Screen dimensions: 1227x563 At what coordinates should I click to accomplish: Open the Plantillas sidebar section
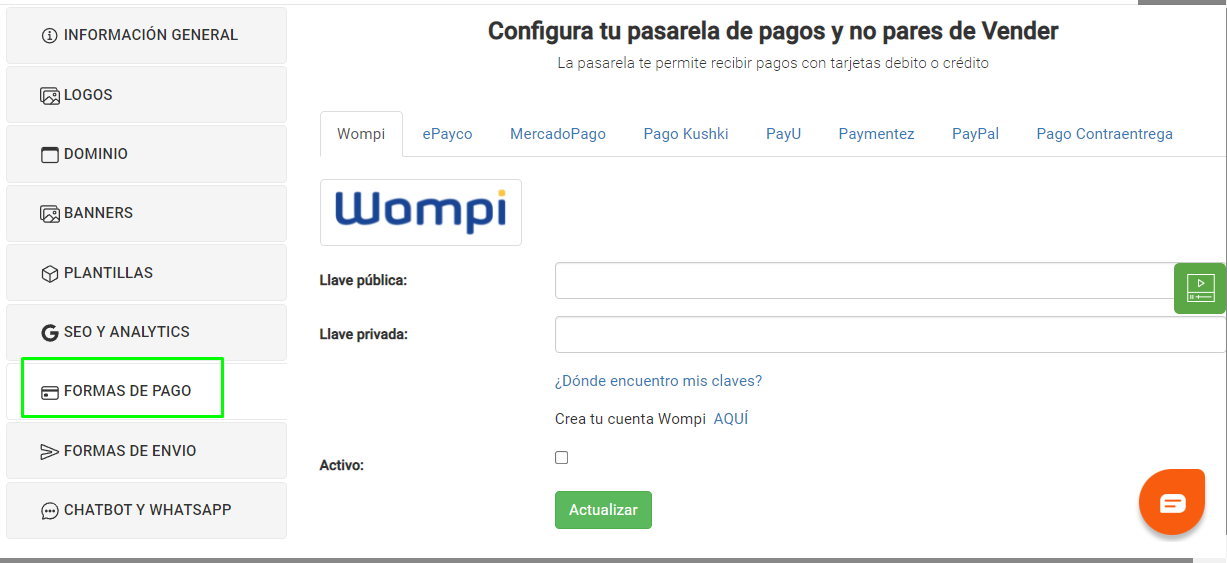(x=146, y=273)
